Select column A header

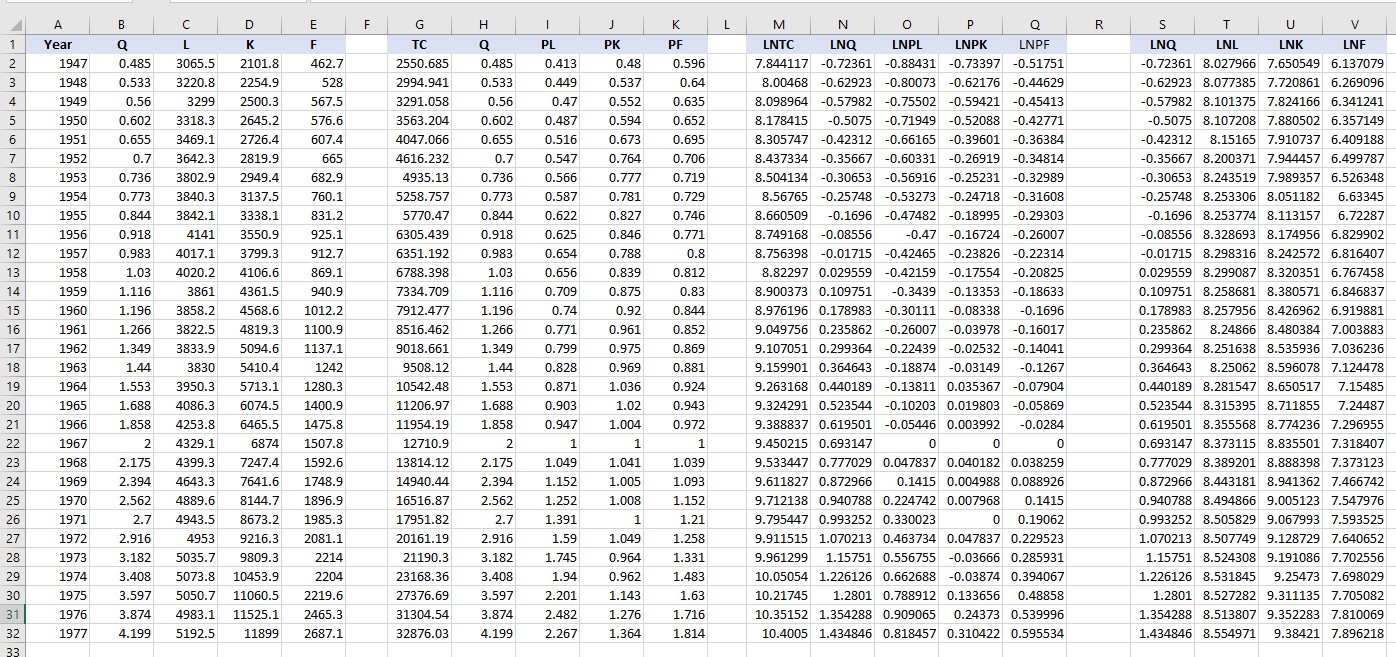pos(57,24)
